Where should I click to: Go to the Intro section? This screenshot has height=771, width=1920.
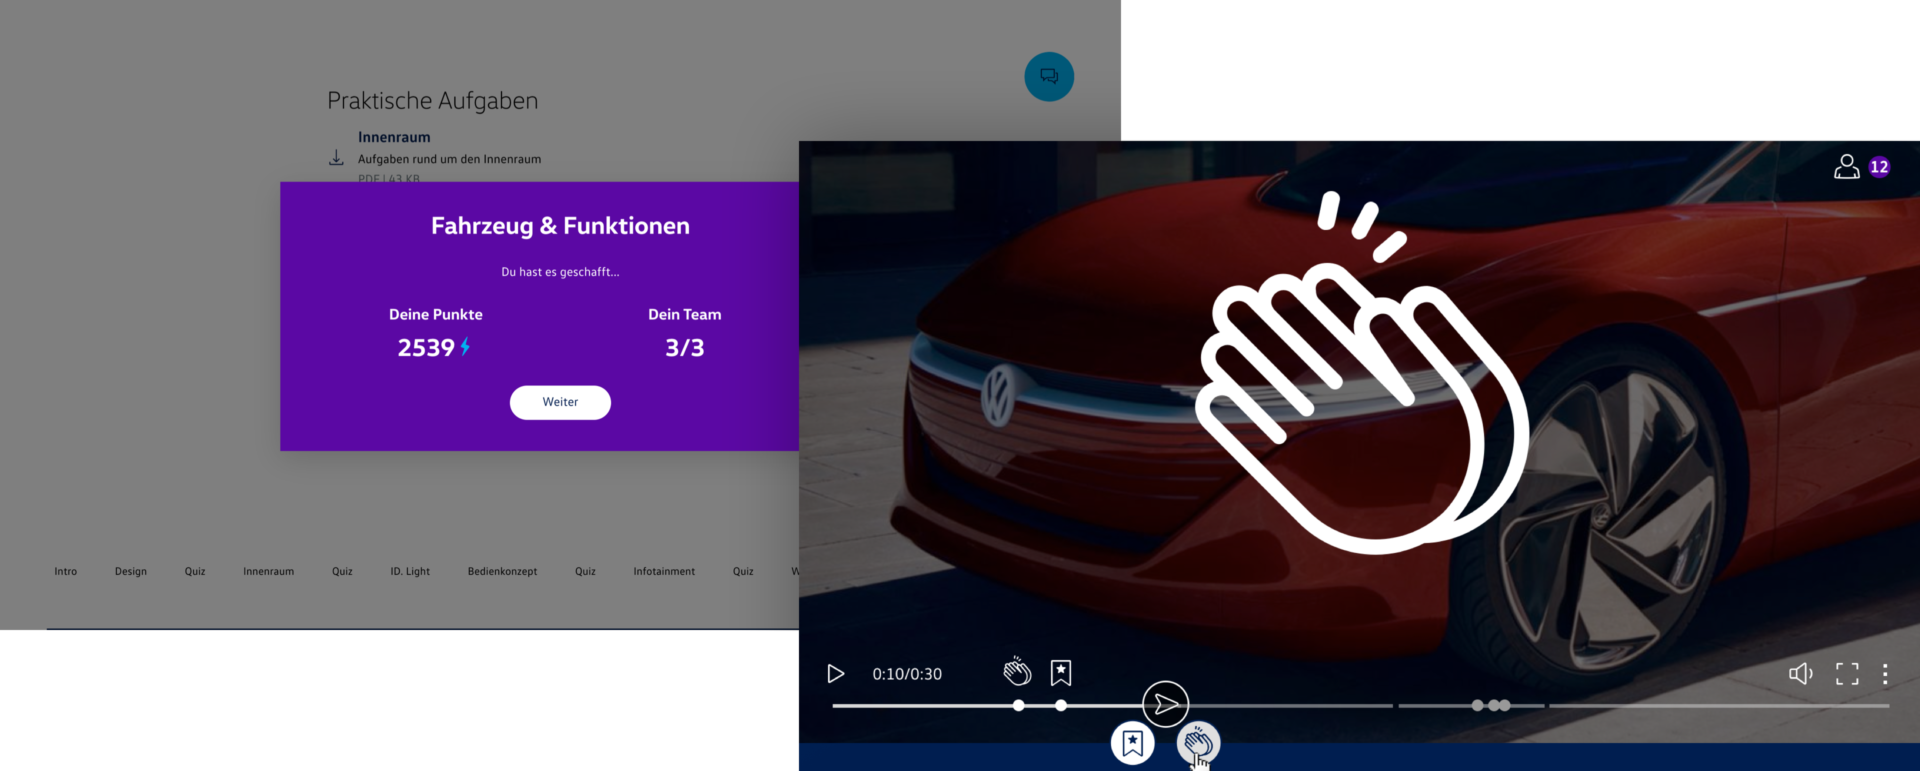coord(66,571)
